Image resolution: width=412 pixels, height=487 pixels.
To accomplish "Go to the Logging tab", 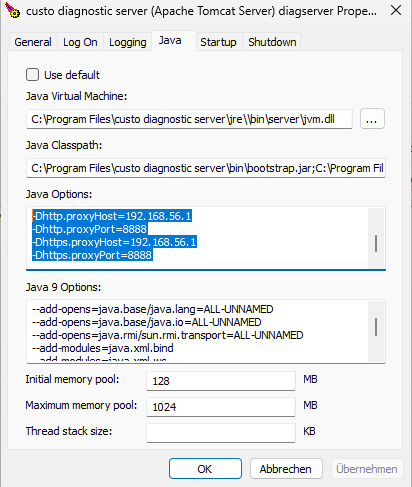I will 128,42.
